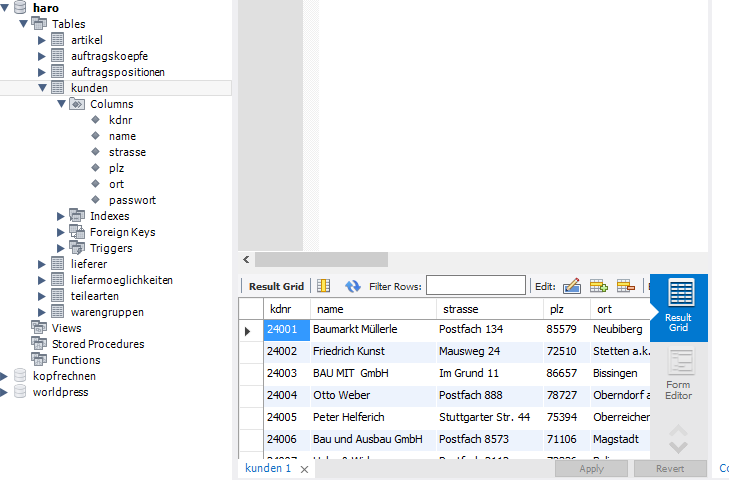Sort by the plz column header
This screenshot has width=729, height=480.
pyautogui.click(x=567, y=309)
